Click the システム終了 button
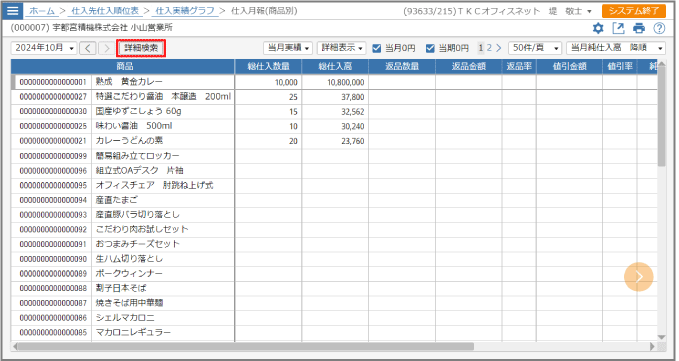The width and height of the screenshot is (679, 361). (x=634, y=11)
